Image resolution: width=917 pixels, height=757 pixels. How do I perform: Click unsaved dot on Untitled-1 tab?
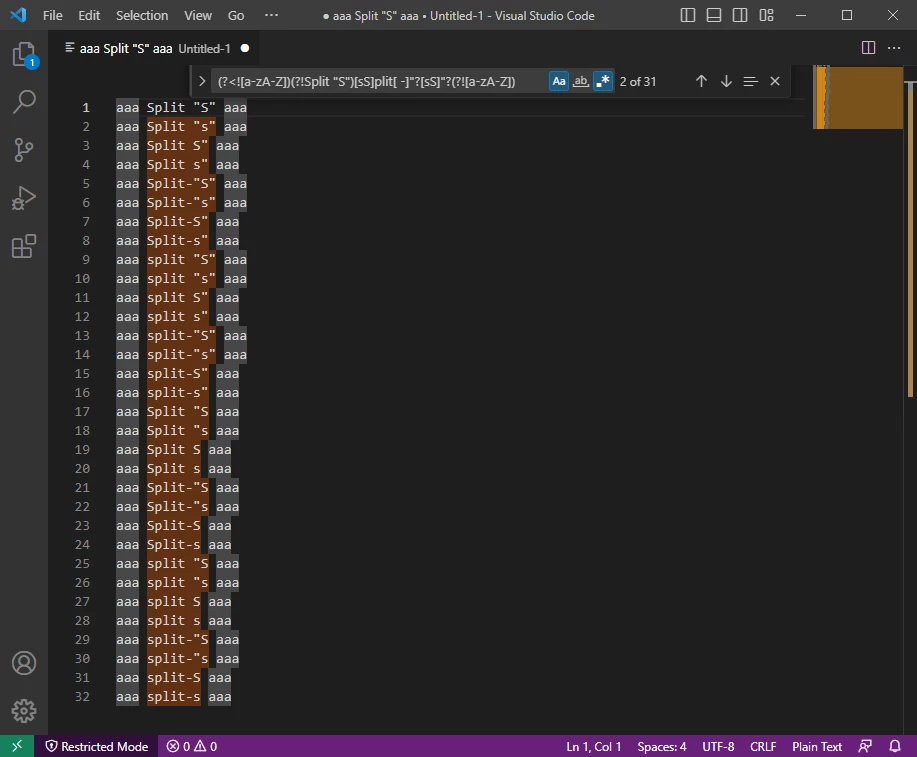point(245,49)
